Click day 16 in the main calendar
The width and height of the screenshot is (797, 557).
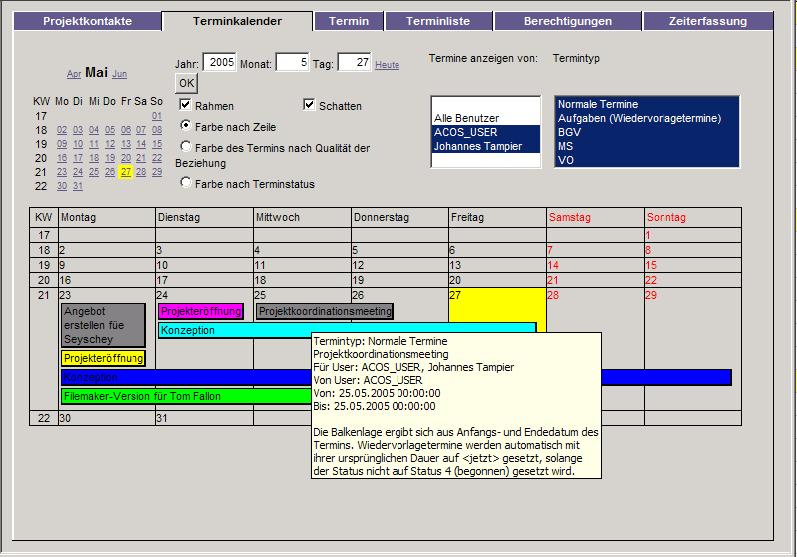65,281
